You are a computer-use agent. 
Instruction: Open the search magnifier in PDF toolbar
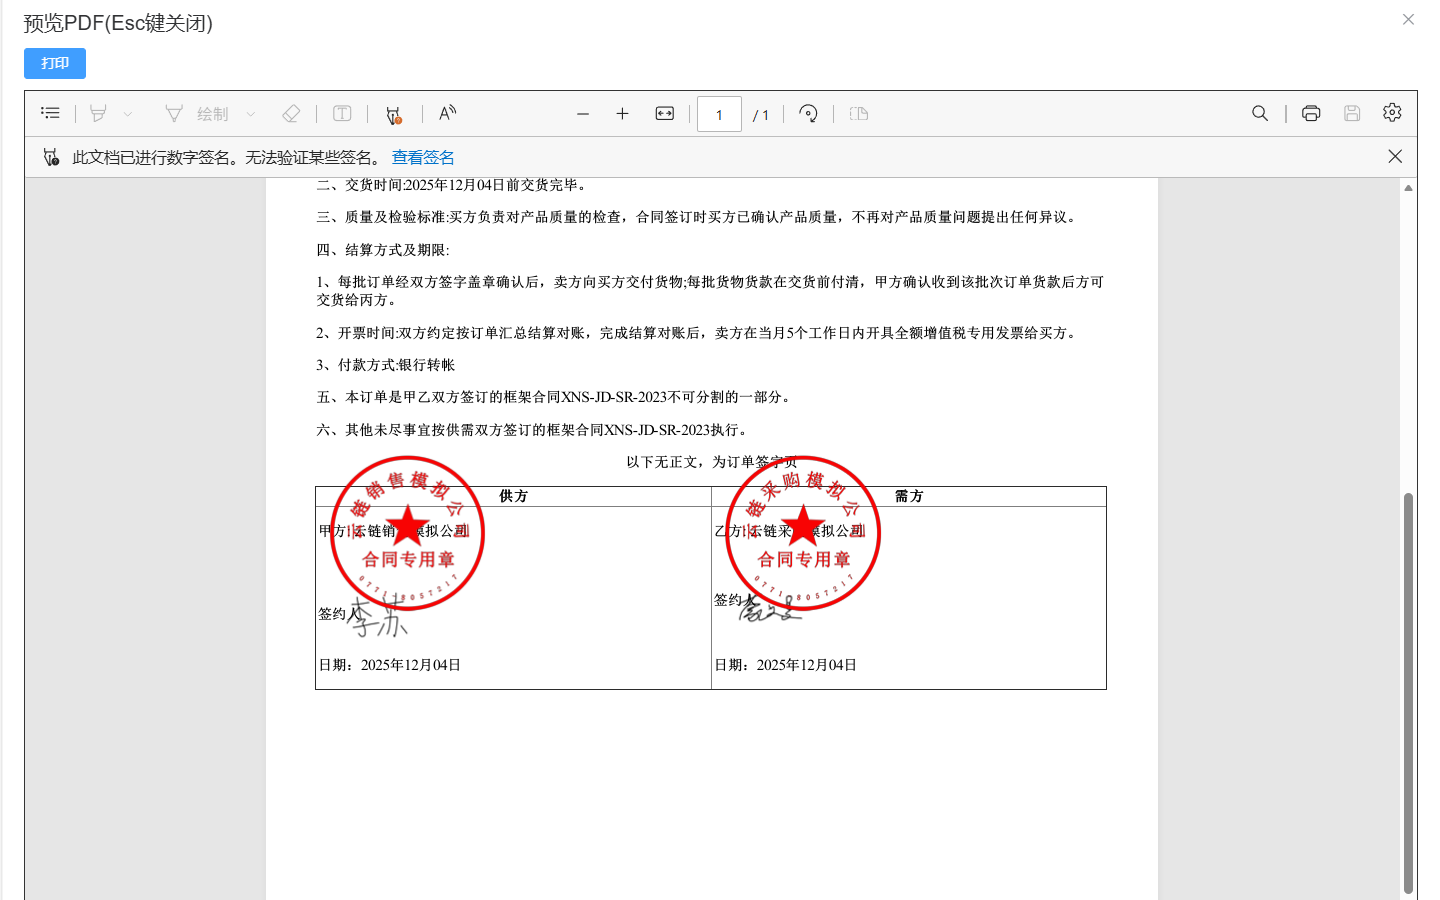[x=1260, y=114]
